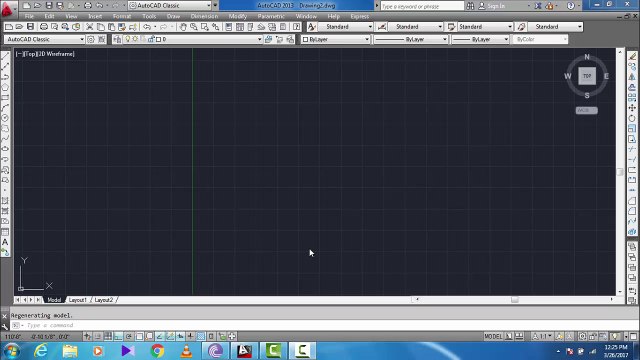This screenshot has height=360, width=640.
Task: Open the text style Standard dropdown
Action: pos(345,27)
